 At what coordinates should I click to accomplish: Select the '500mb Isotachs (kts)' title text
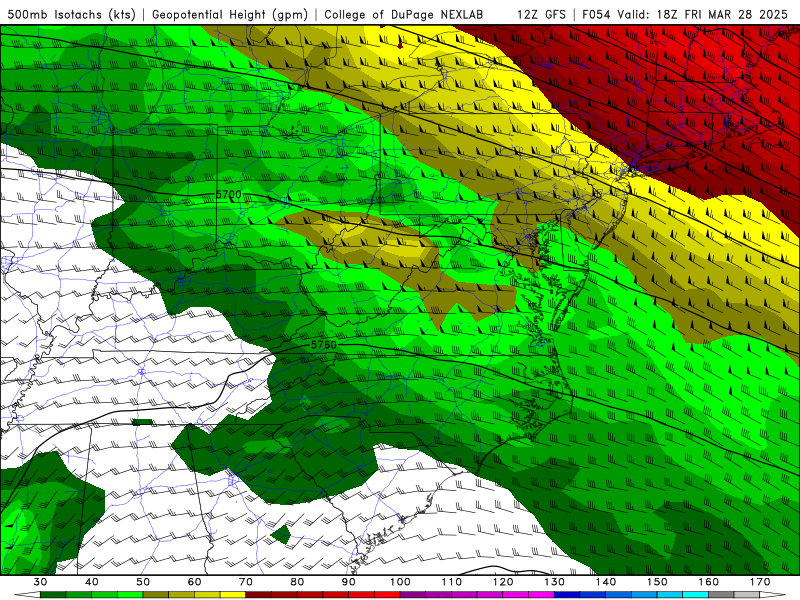pos(72,14)
